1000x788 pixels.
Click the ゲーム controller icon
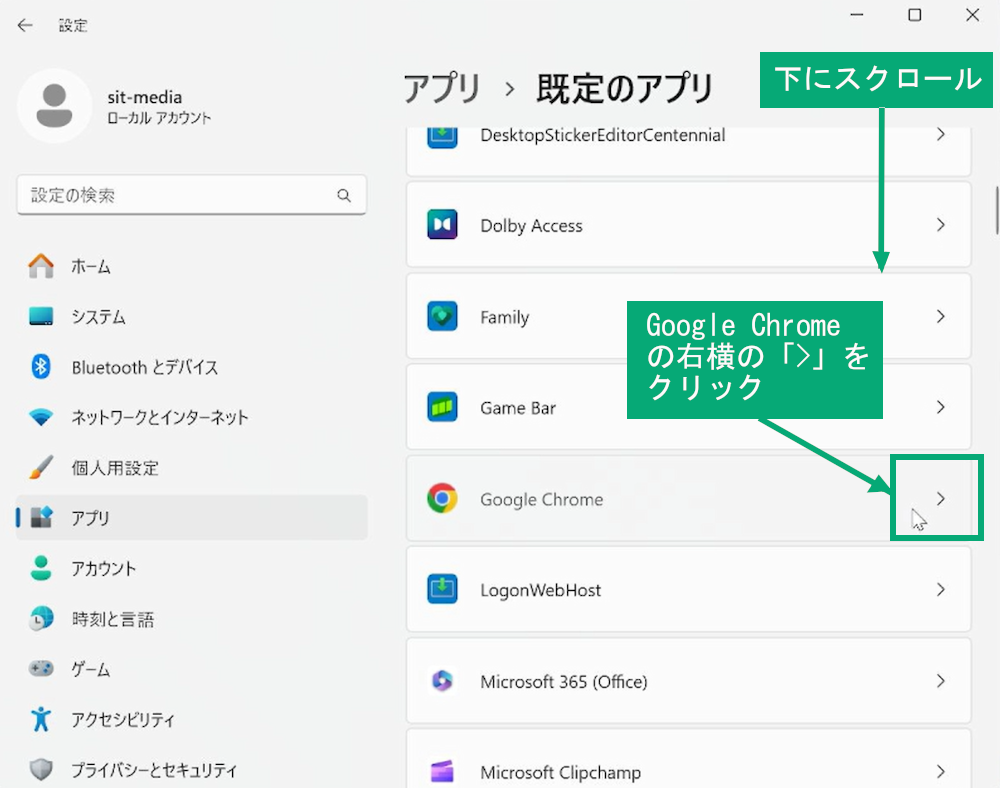(41, 668)
